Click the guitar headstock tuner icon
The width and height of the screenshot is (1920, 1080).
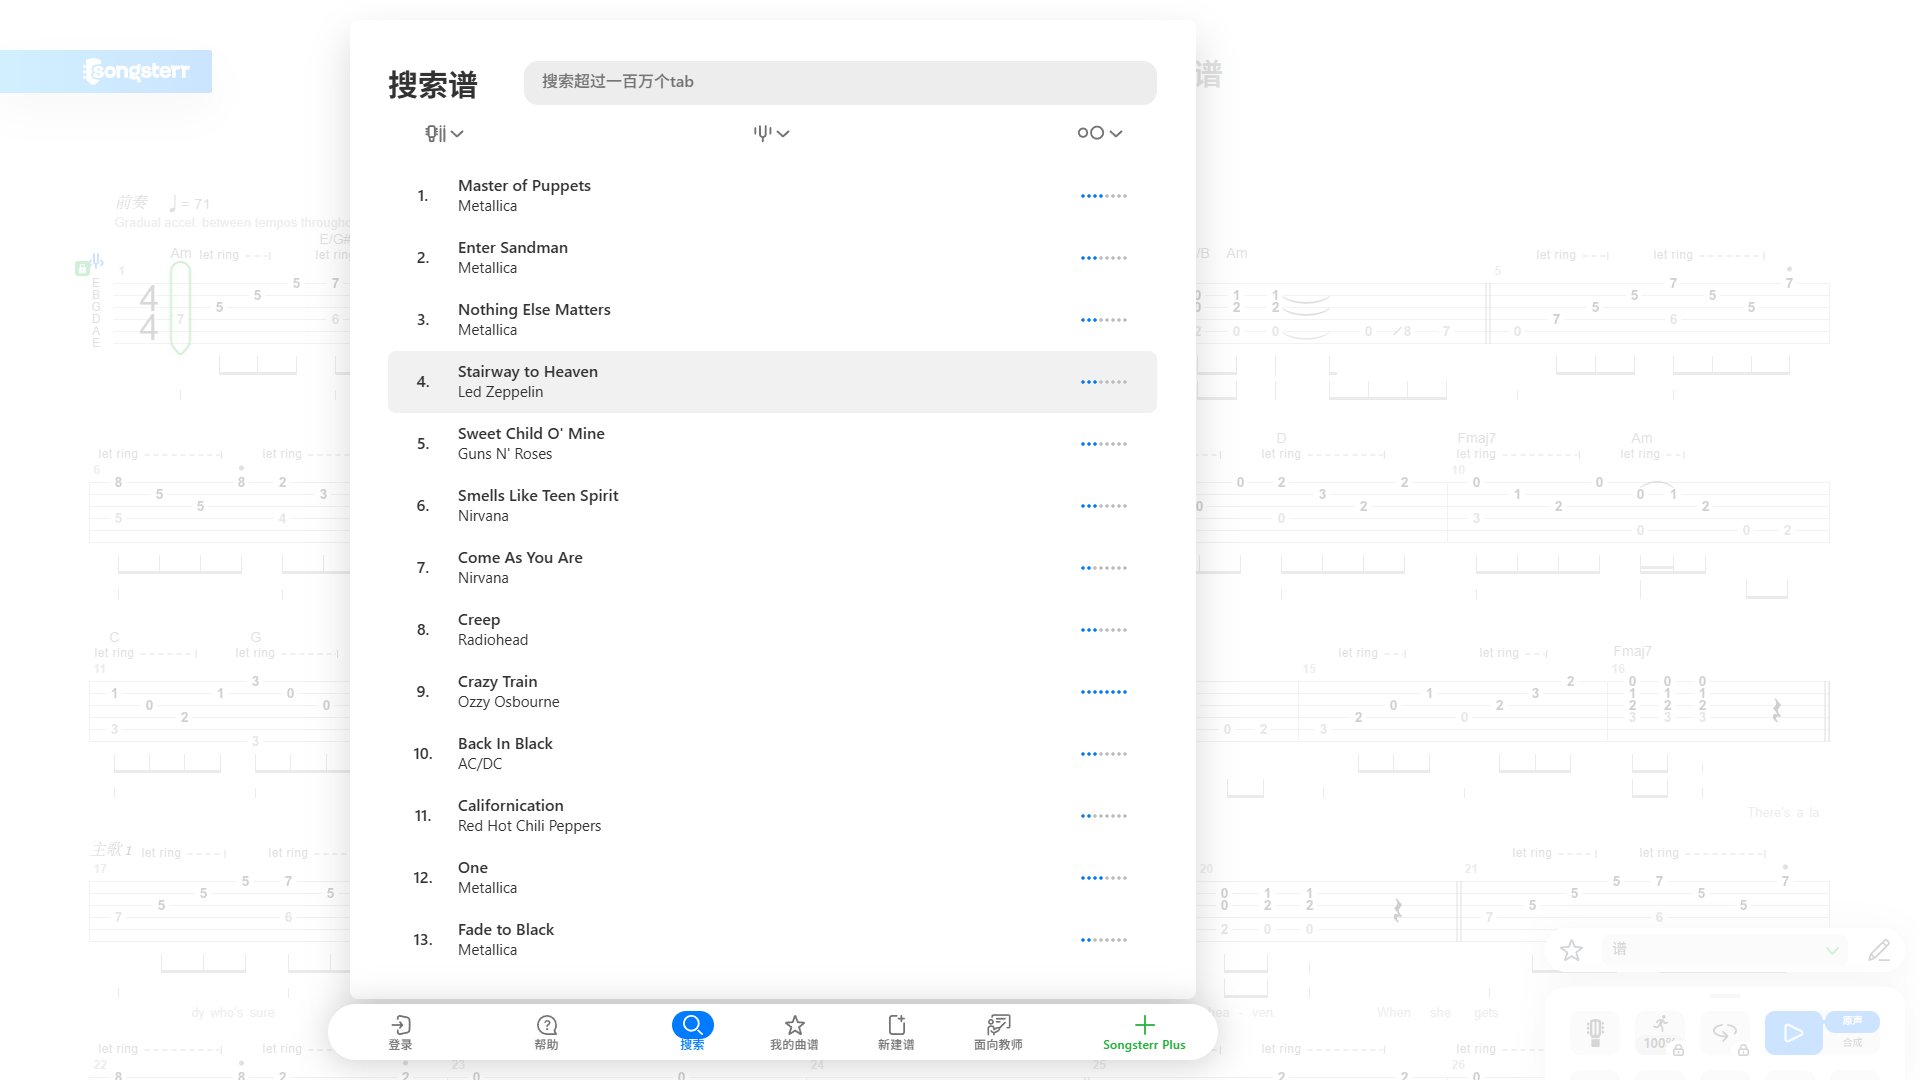pyautogui.click(x=1595, y=1033)
